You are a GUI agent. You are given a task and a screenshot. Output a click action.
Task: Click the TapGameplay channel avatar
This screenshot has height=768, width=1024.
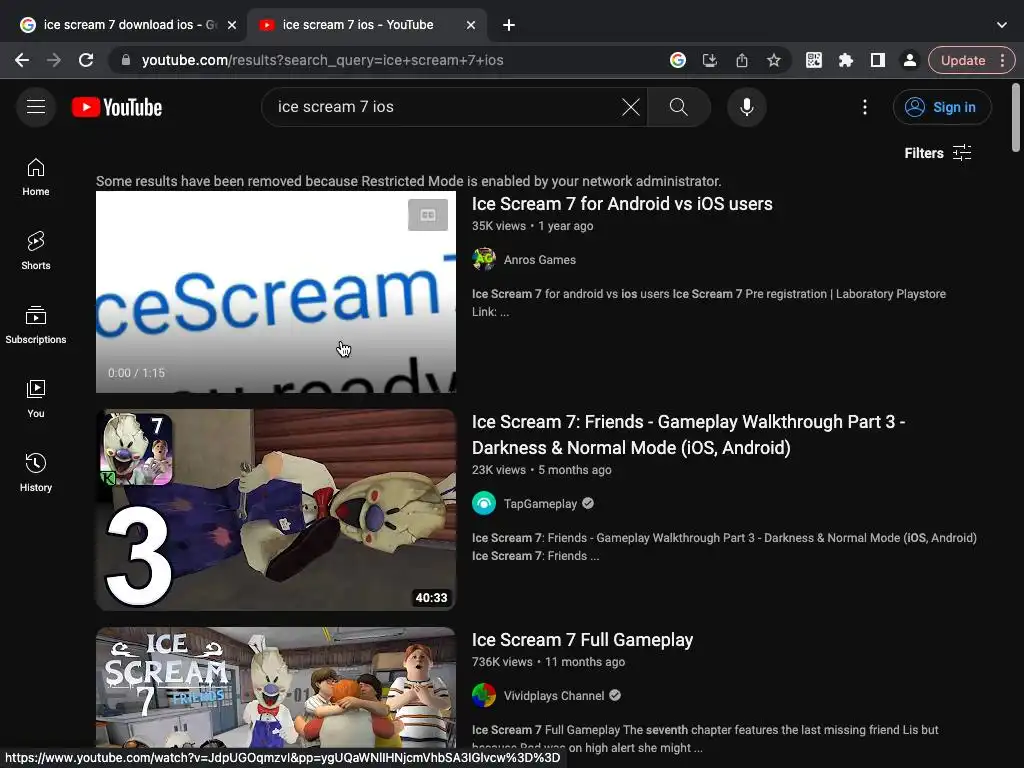[x=484, y=504]
